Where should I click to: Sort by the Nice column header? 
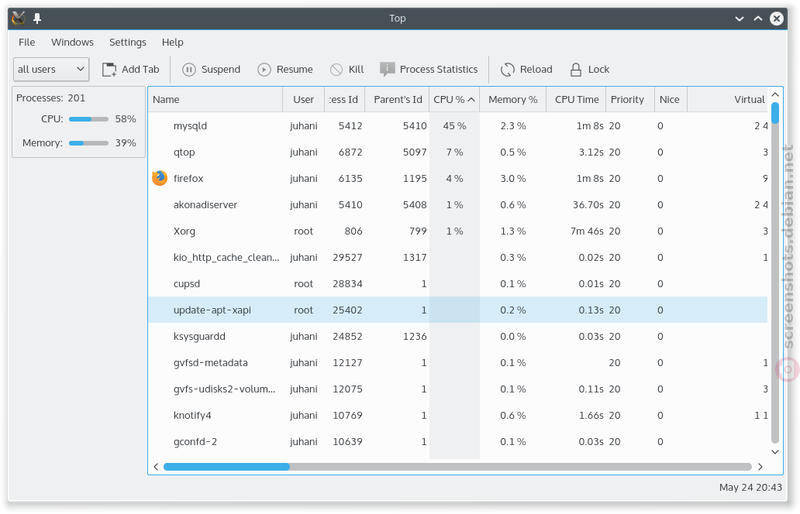tap(671, 100)
